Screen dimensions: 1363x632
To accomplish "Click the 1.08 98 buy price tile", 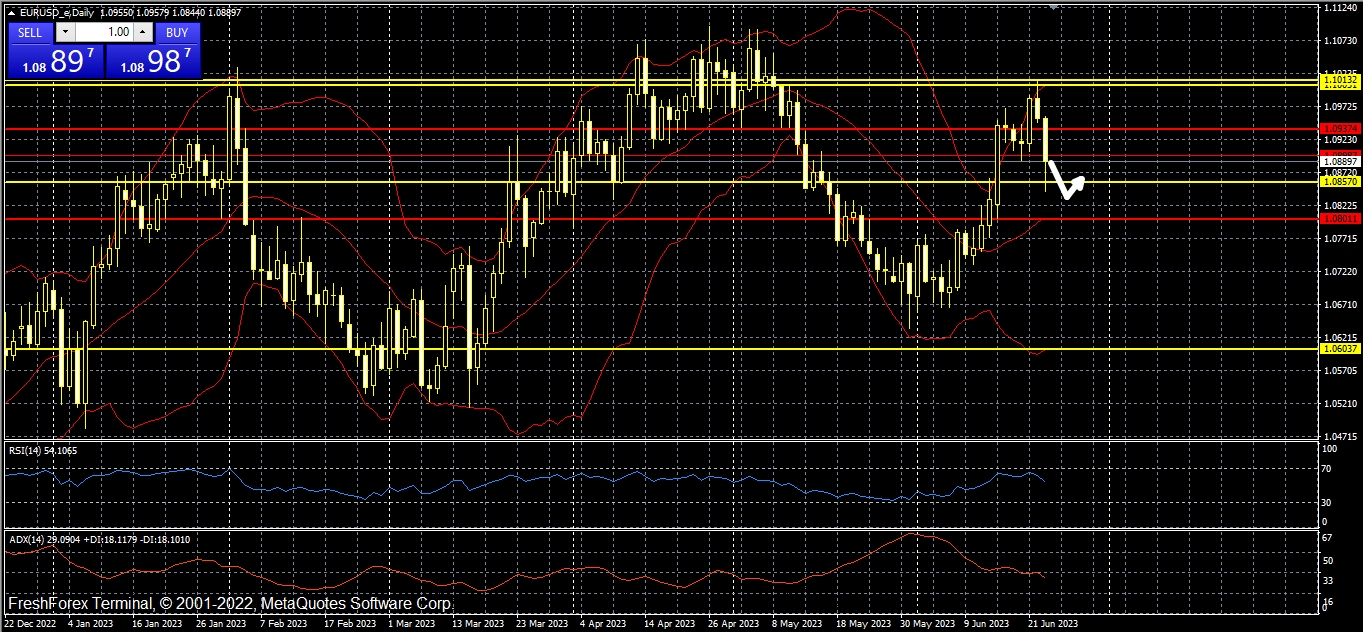I will [153, 61].
